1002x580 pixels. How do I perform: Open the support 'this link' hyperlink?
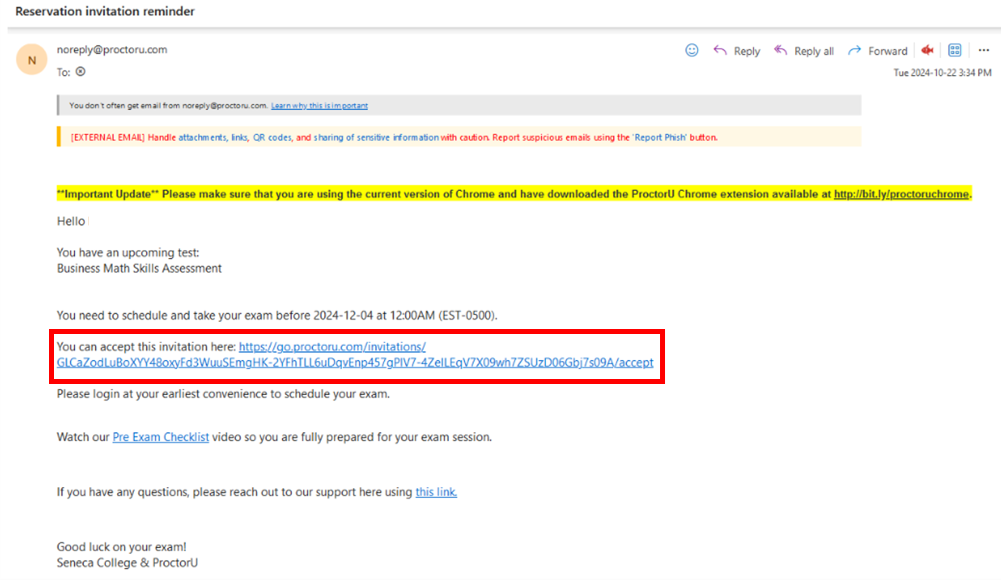coord(436,492)
